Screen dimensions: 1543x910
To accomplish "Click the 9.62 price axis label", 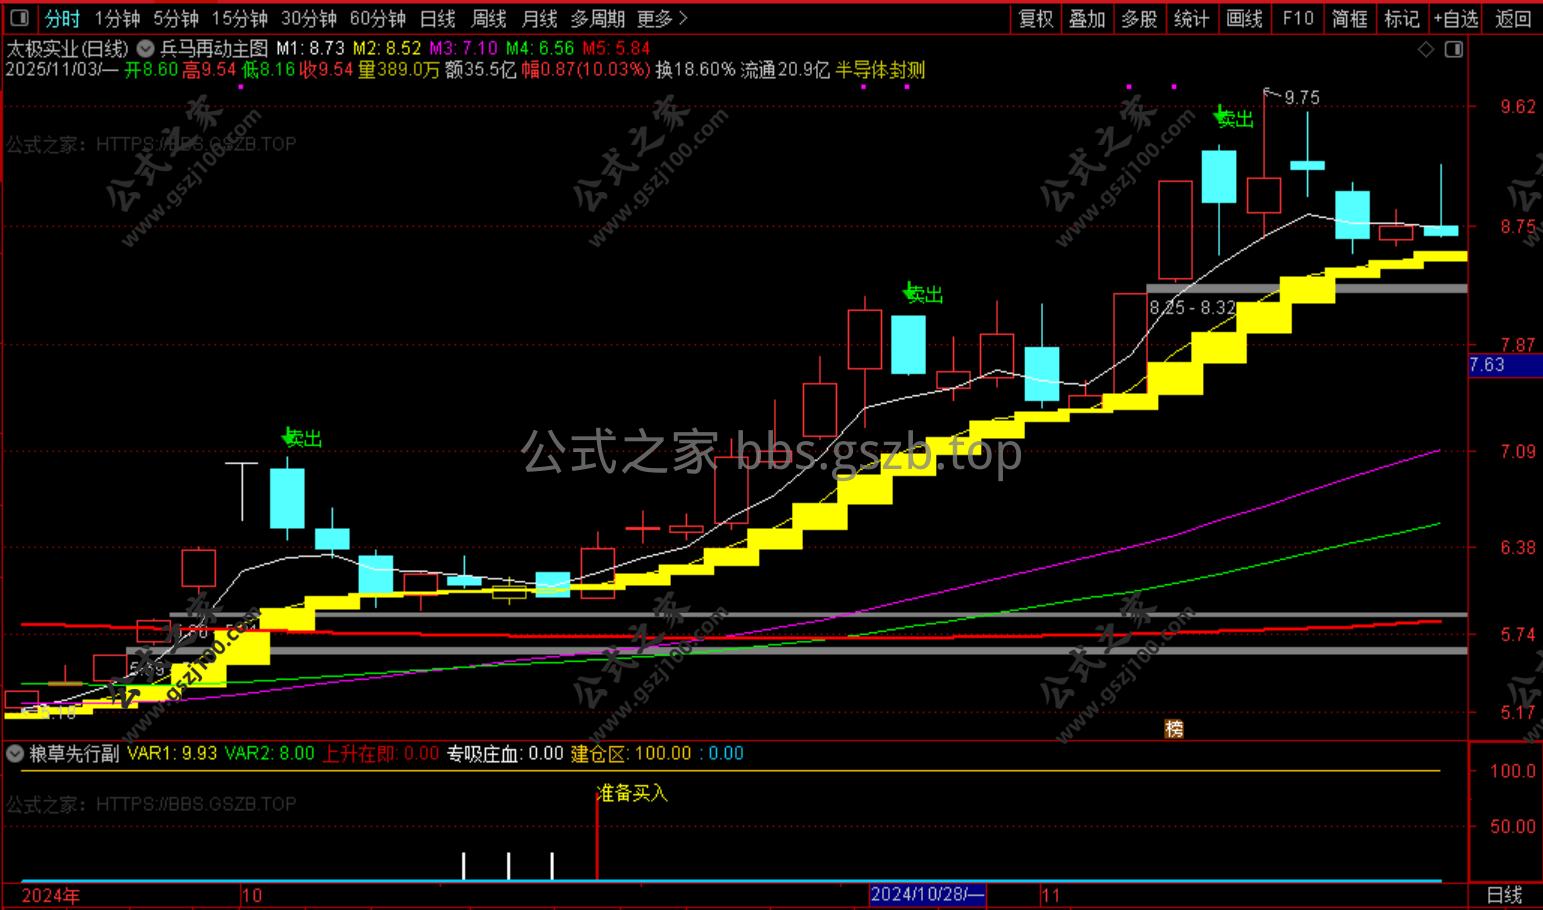I will pos(1518,107).
